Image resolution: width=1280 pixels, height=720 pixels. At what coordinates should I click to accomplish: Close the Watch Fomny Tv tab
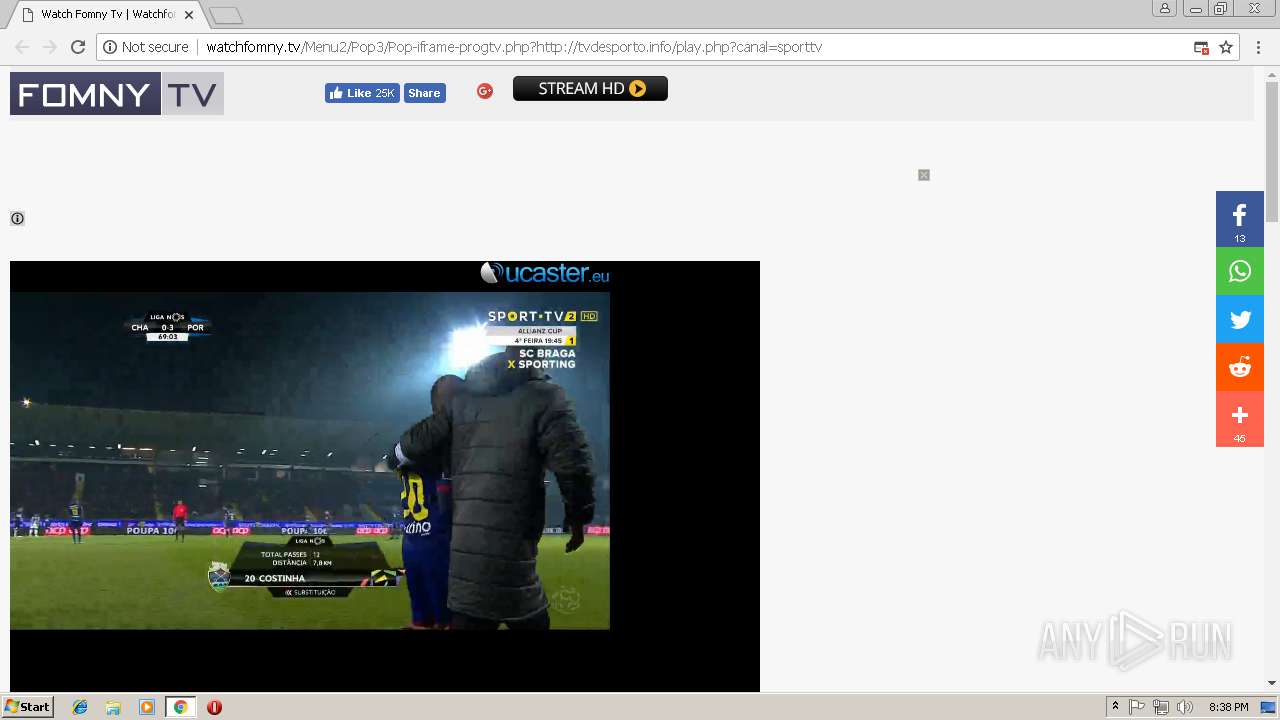tap(189, 15)
